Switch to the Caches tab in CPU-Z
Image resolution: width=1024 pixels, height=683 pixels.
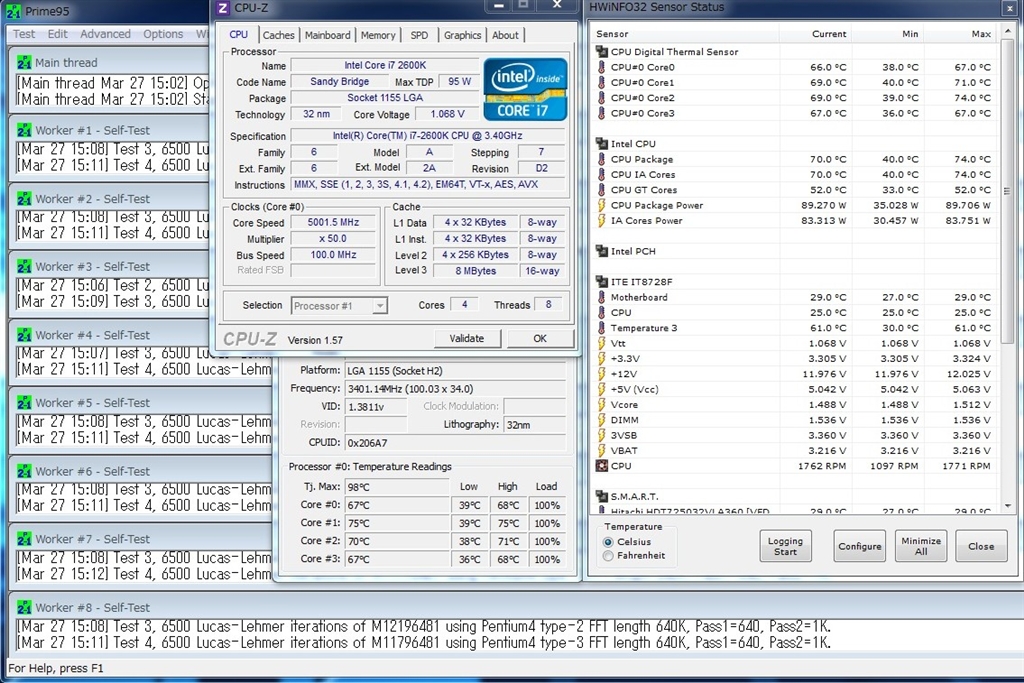pos(279,35)
